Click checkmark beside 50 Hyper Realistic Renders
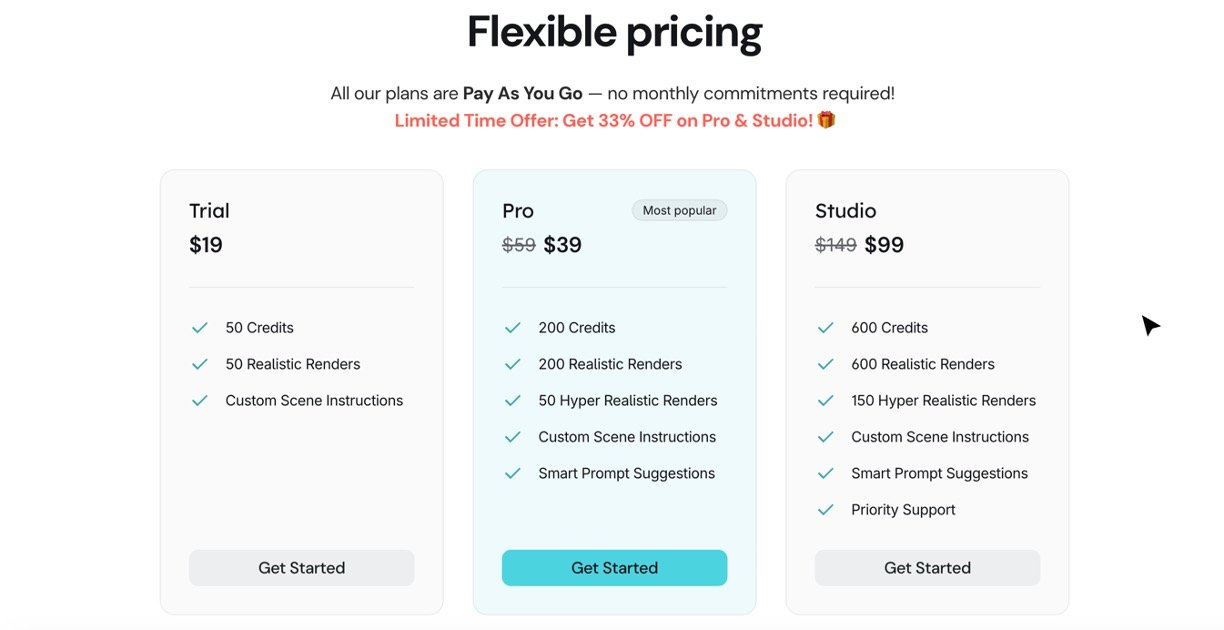 (513, 400)
